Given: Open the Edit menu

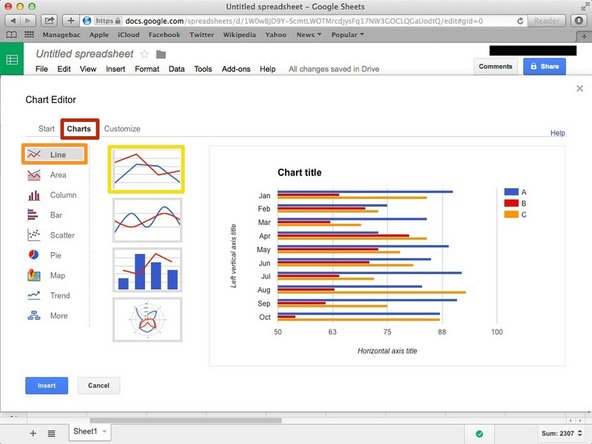Looking at the screenshot, I should pos(64,69).
